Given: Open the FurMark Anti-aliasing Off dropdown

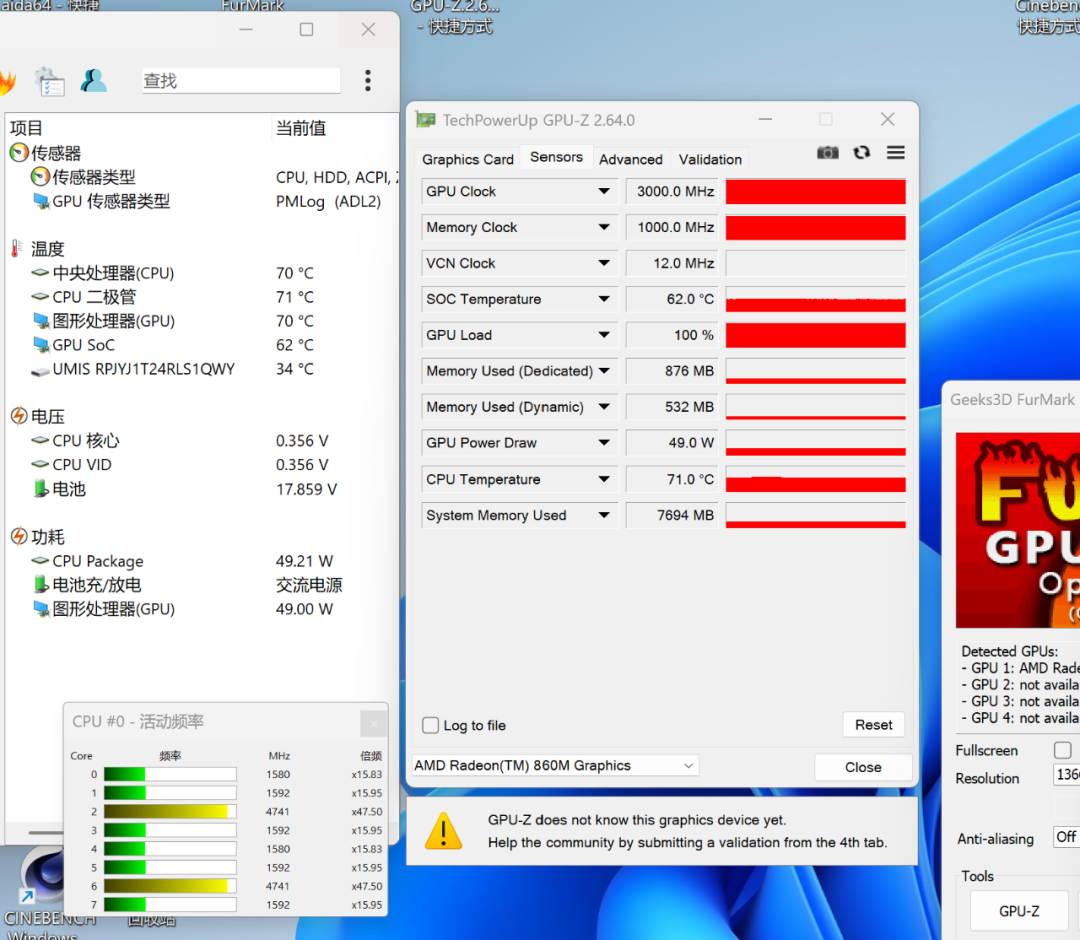Looking at the screenshot, I should (x=1066, y=837).
